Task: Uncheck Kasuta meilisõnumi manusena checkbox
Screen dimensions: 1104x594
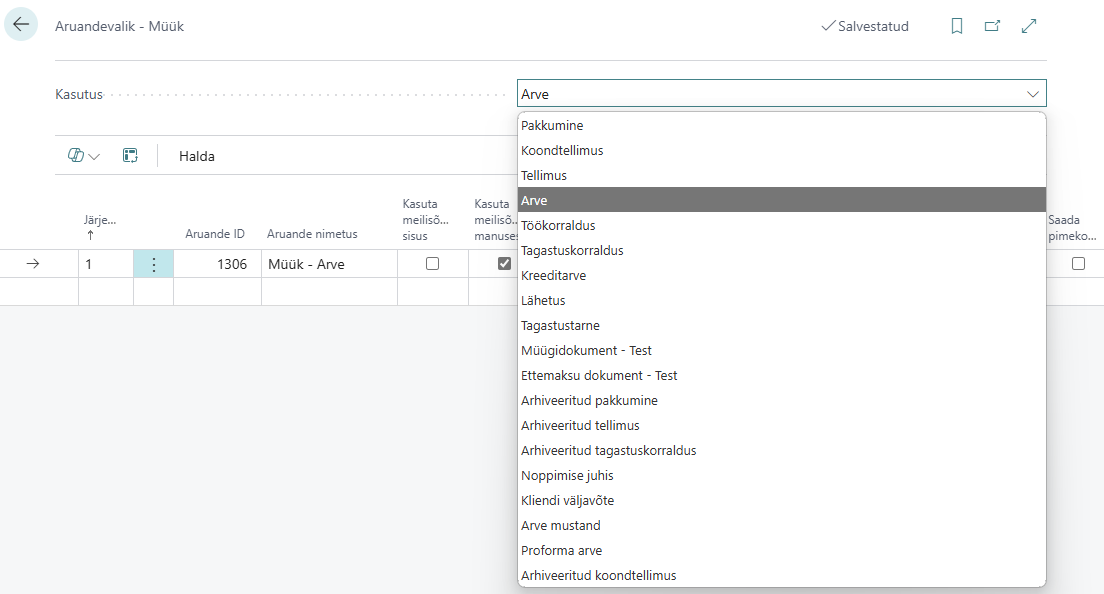Action: click(x=504, y=264)
